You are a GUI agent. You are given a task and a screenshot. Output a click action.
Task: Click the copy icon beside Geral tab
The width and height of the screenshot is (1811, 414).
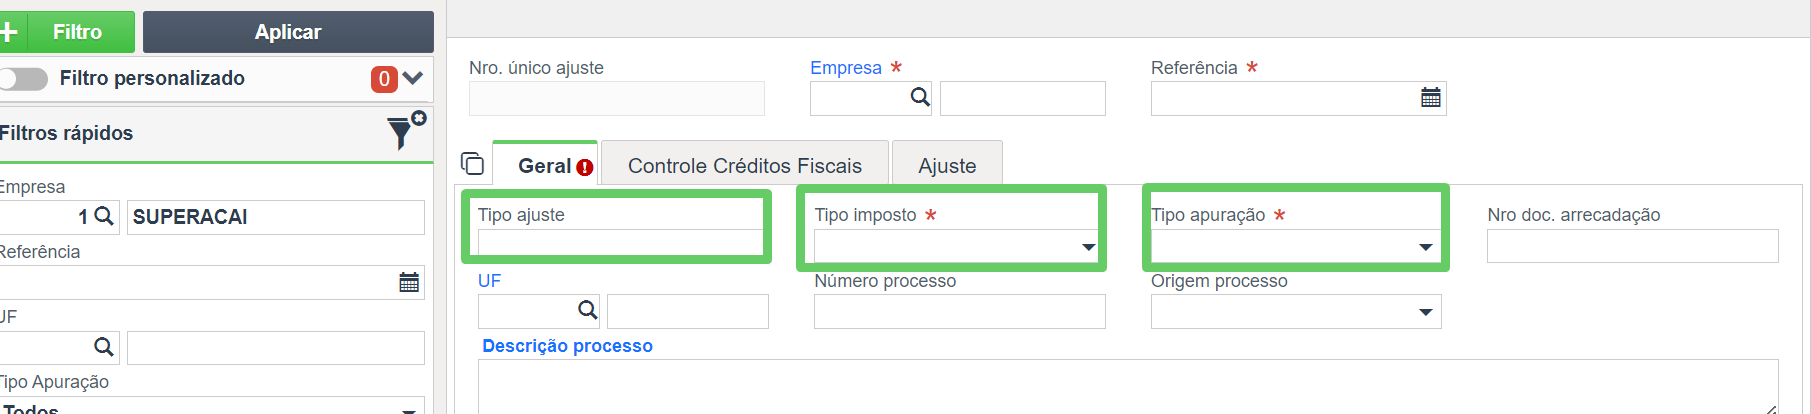point(472,163)
